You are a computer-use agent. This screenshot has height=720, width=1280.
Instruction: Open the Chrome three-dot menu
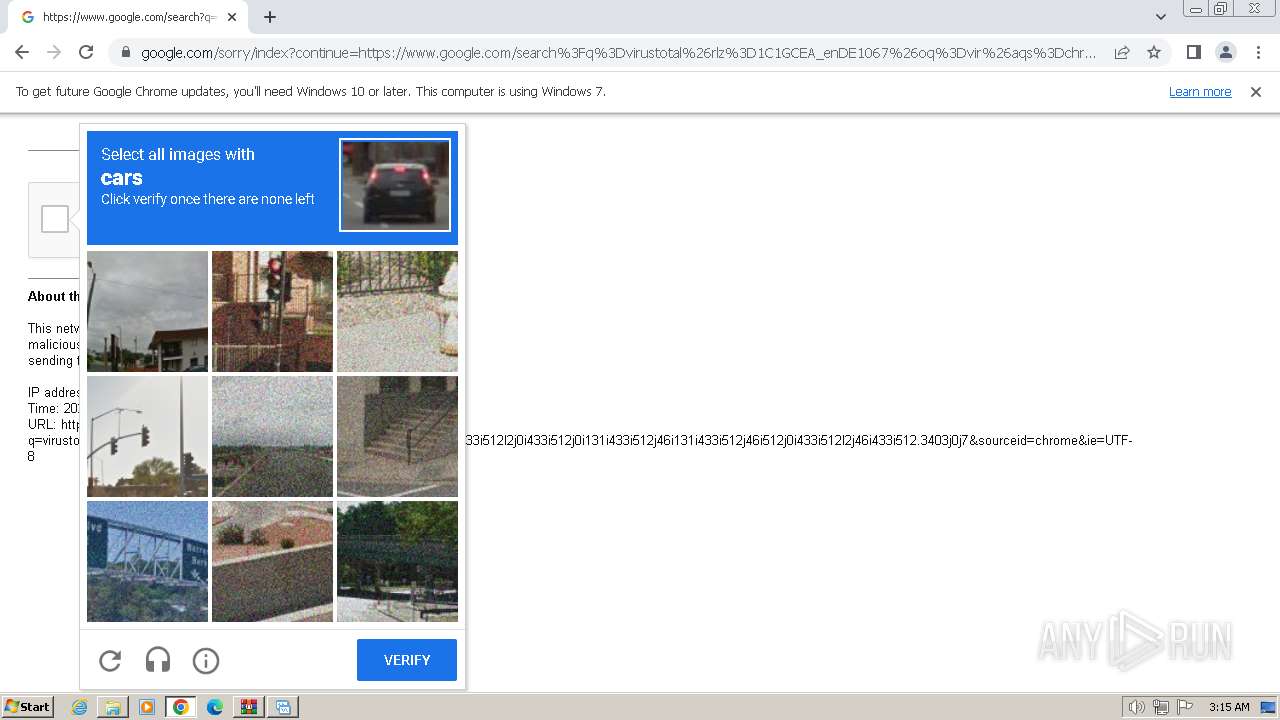click(x=1258, y=52)
